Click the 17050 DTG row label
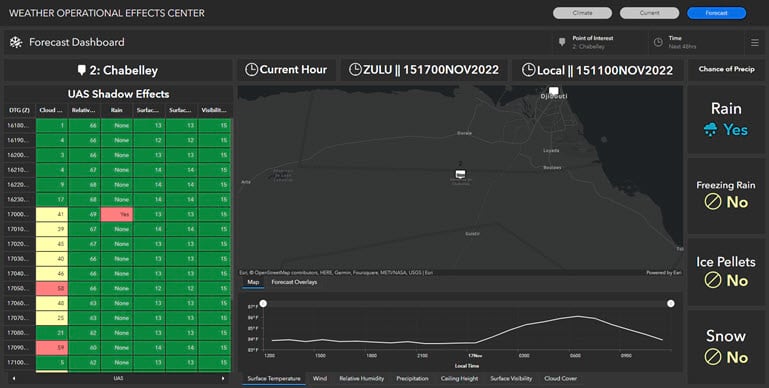The height and width of the screenshot is (388, 769). click(x=20, y=288)
